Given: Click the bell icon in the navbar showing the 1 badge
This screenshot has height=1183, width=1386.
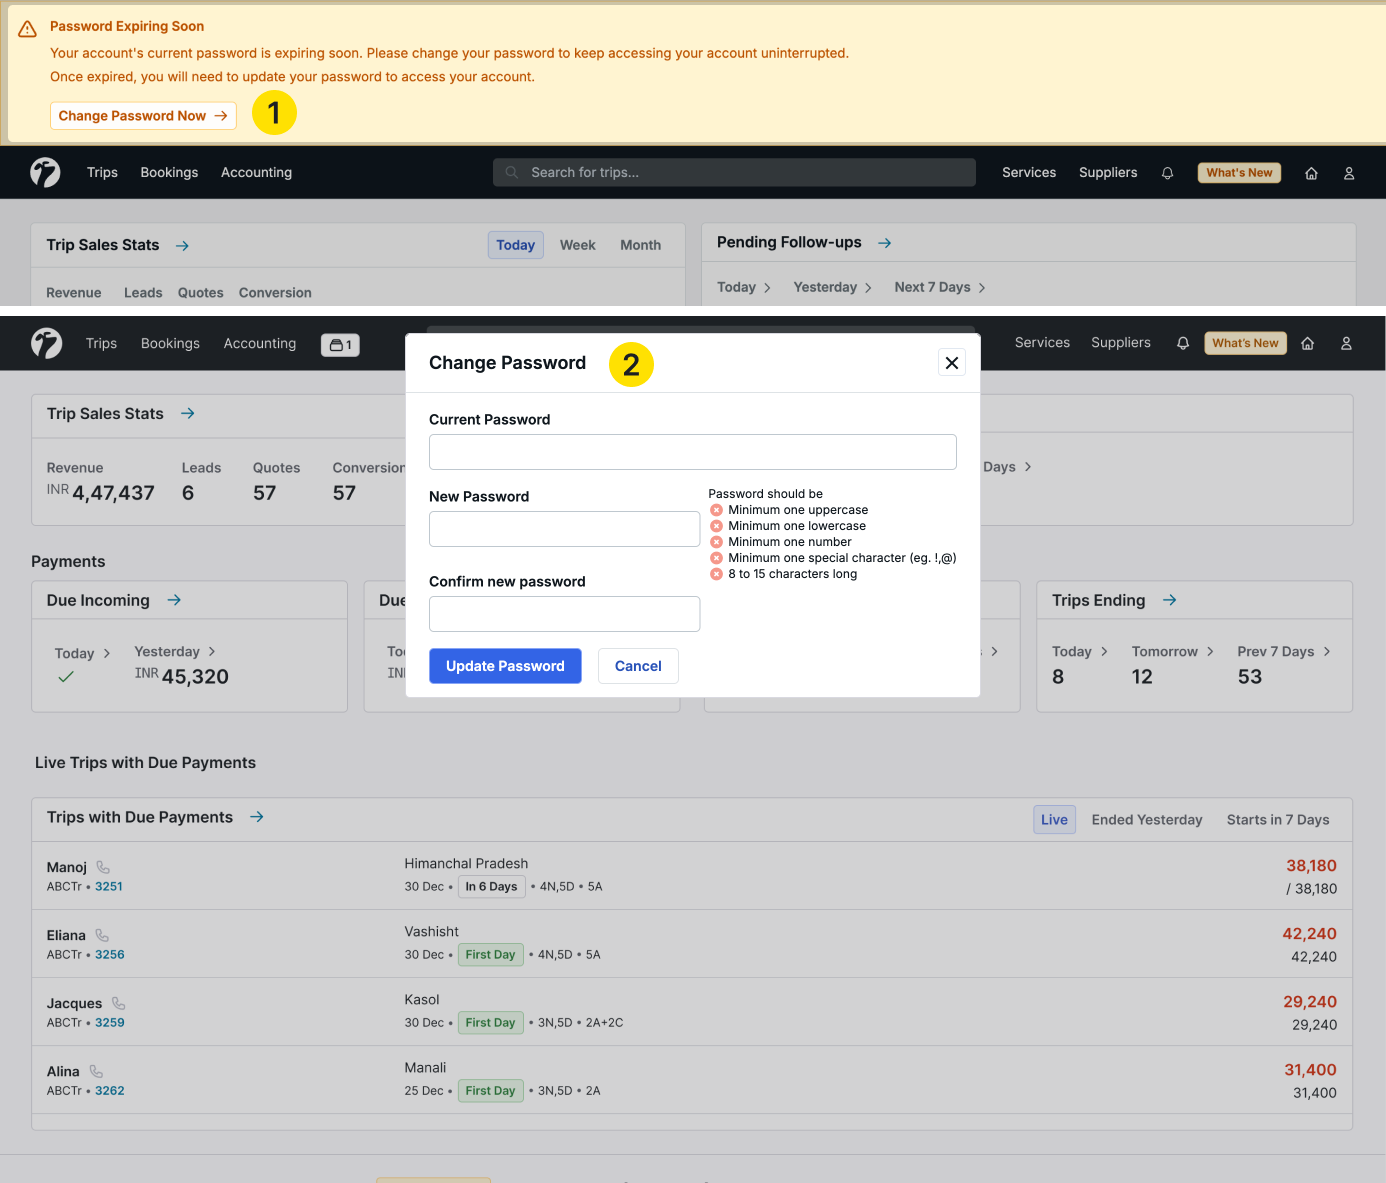Looking at the screenshot, I should (x=1183, y=343).
